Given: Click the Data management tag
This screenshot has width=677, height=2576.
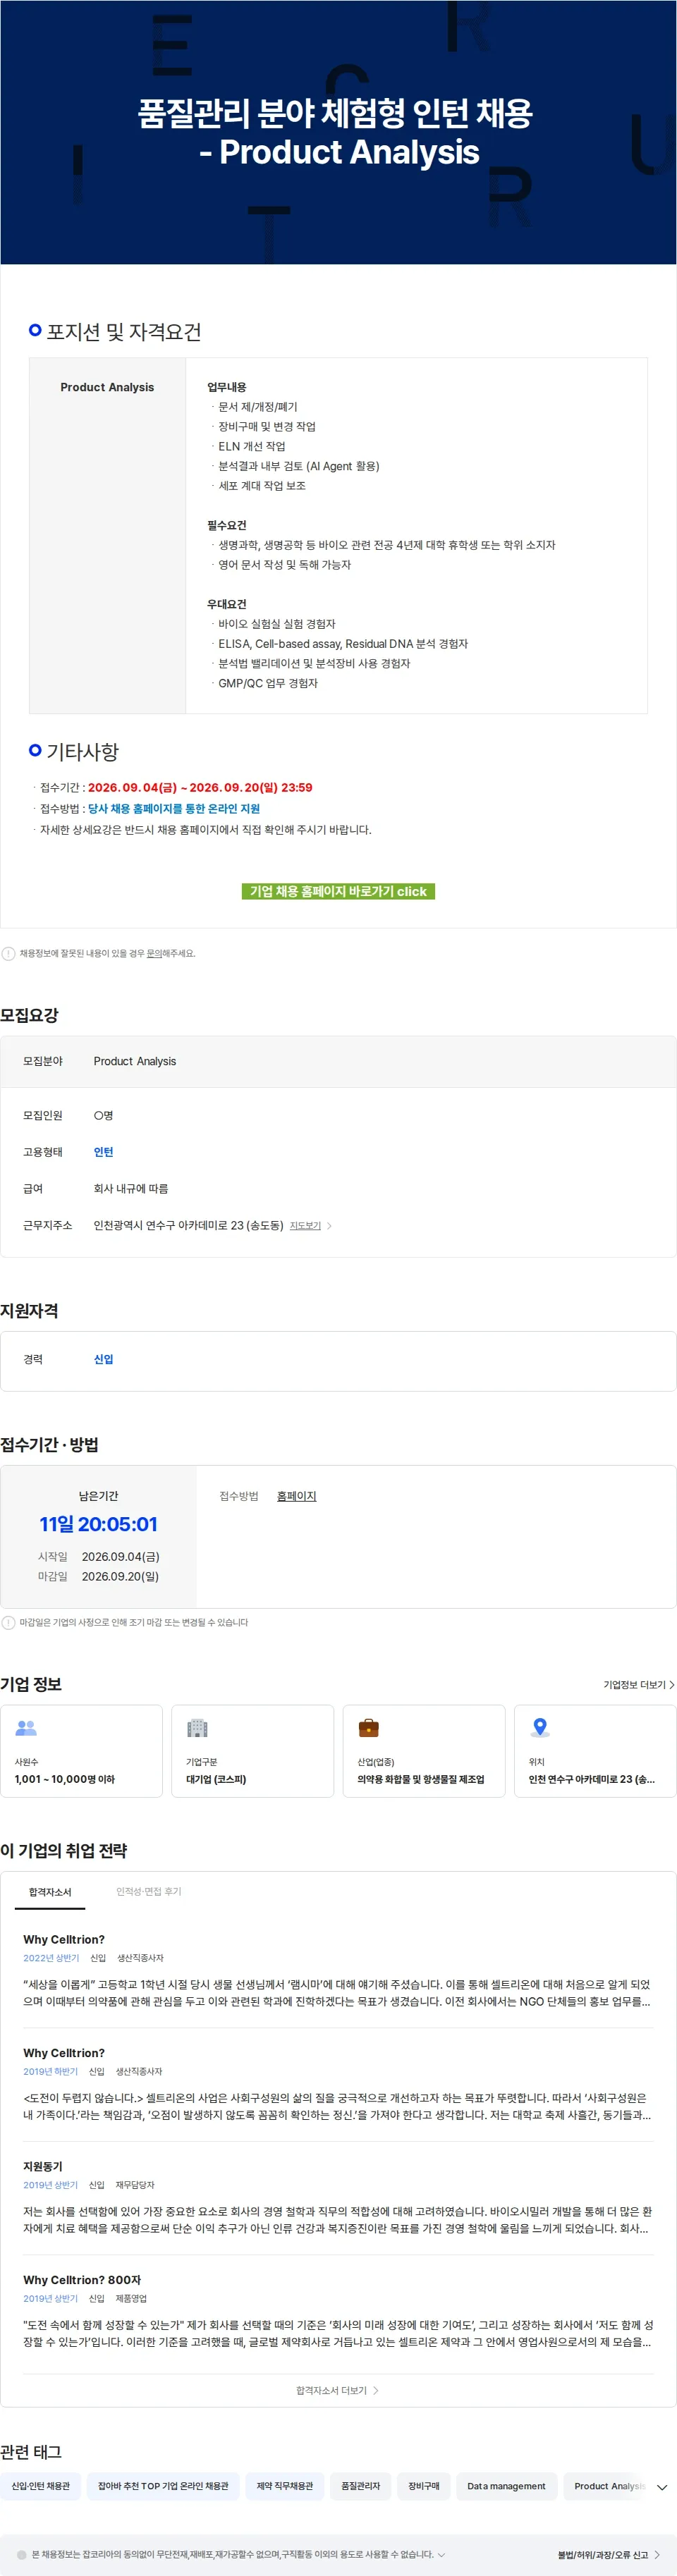Looking at the screenshot, I should tap(506, 2486).
